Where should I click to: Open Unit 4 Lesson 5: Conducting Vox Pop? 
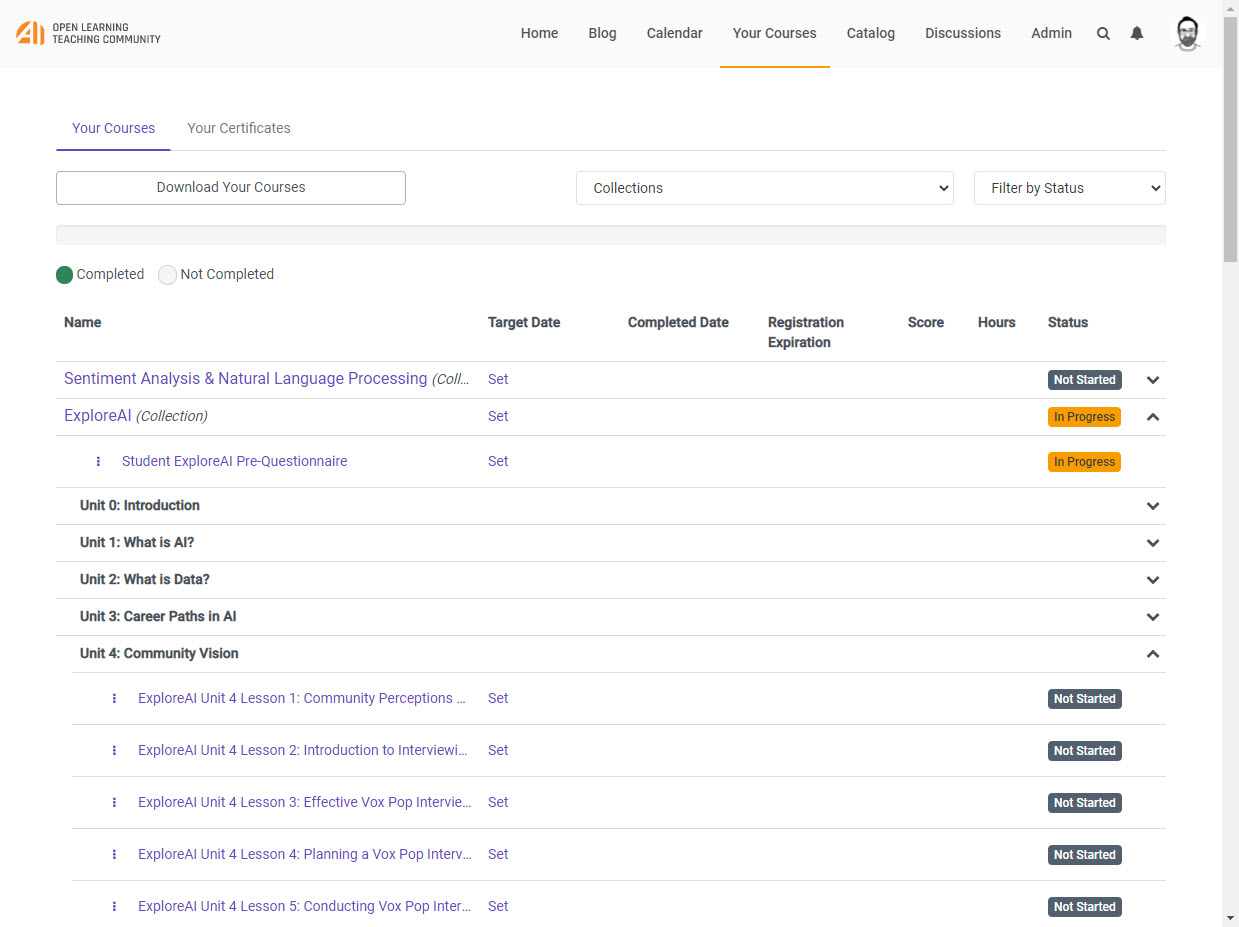coord(305,906)
